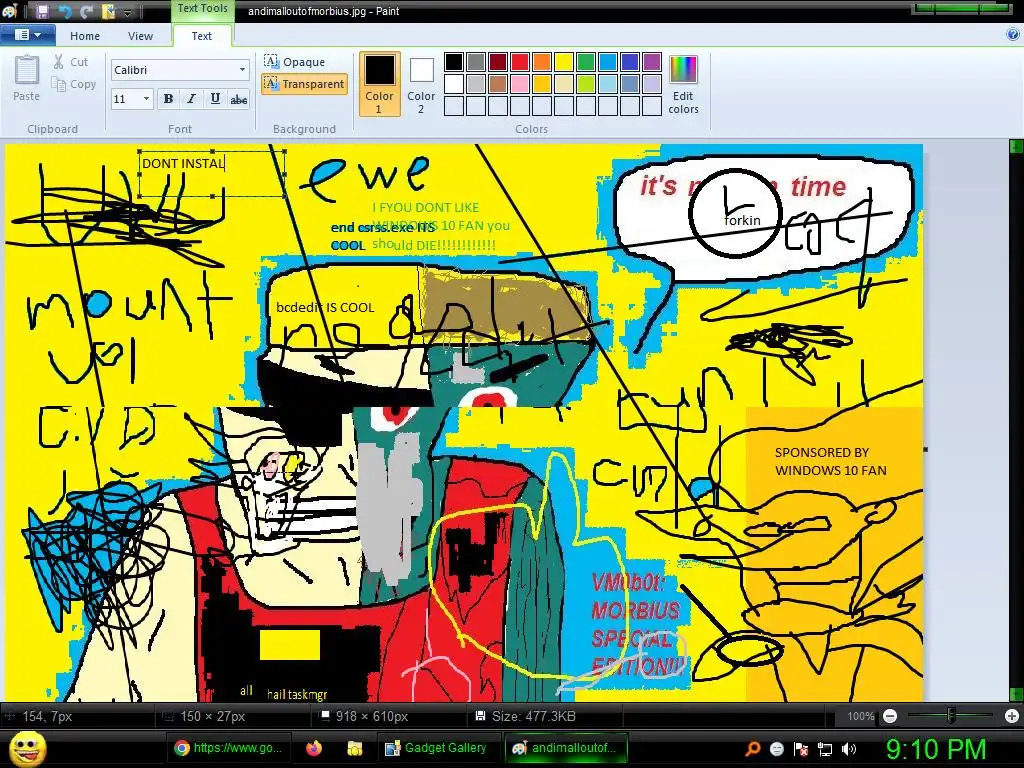
Task: Open the smiley face Start button
Action: click(x=27, y=748)
